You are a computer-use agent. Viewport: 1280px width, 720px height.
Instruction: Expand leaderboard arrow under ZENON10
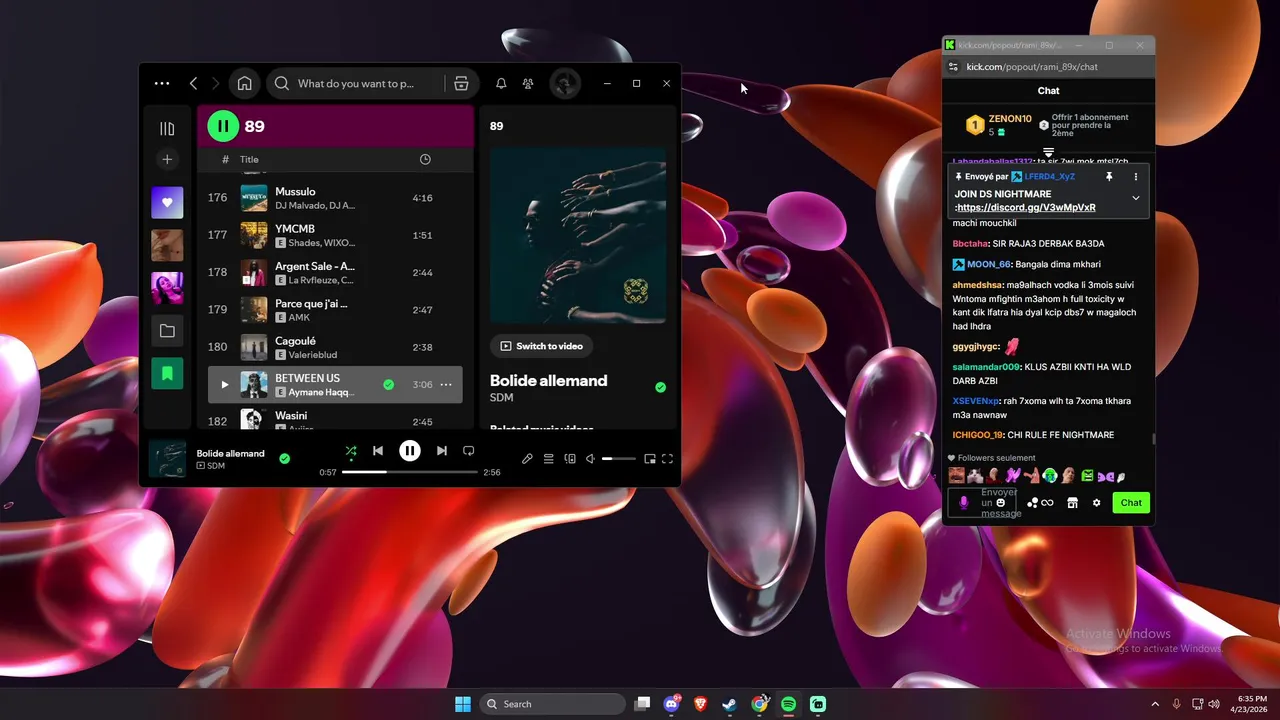[1048, 152]
